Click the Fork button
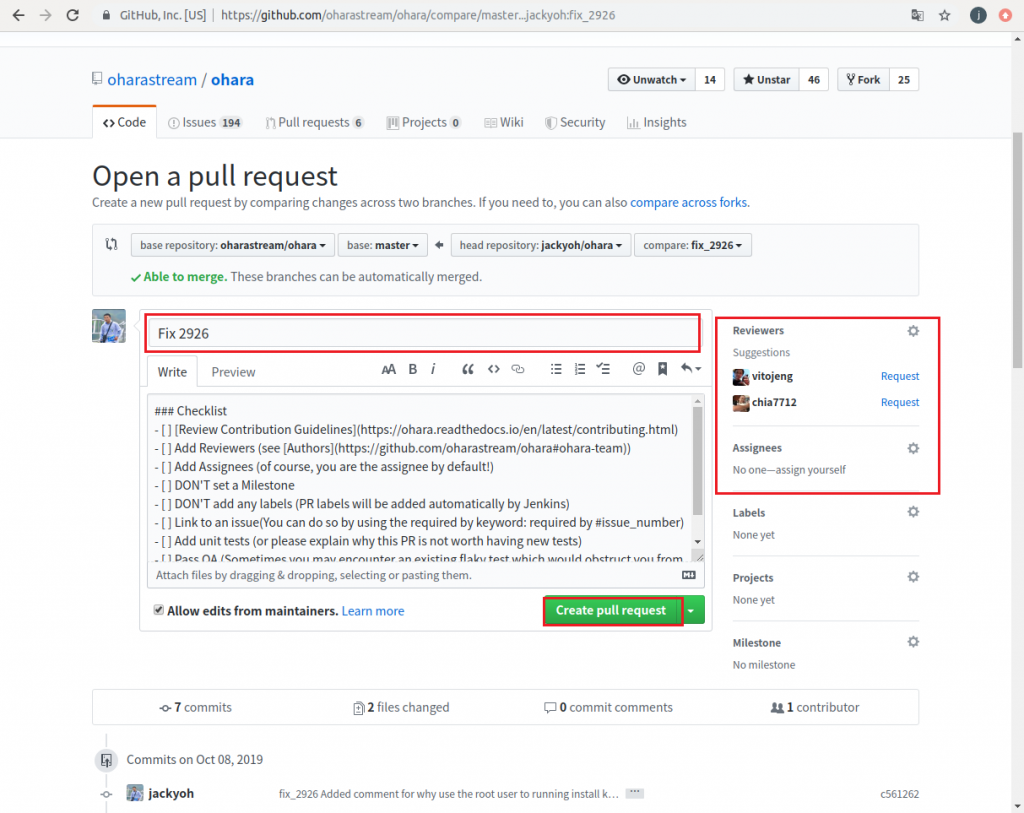The image size is (1024, 813). click(863, 80)
